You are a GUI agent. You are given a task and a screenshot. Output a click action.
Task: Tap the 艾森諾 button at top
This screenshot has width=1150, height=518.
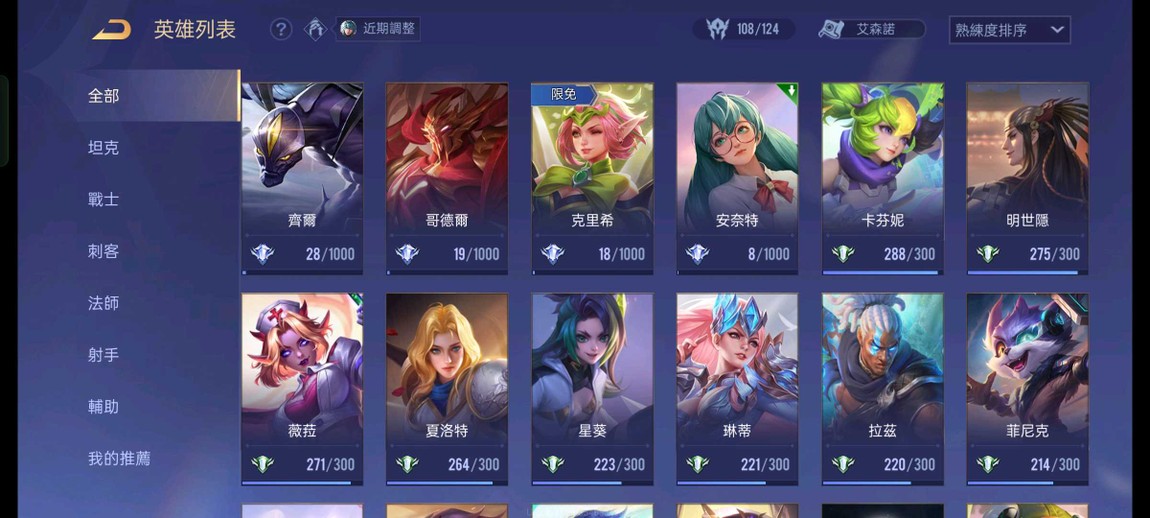tap(872, 29)
